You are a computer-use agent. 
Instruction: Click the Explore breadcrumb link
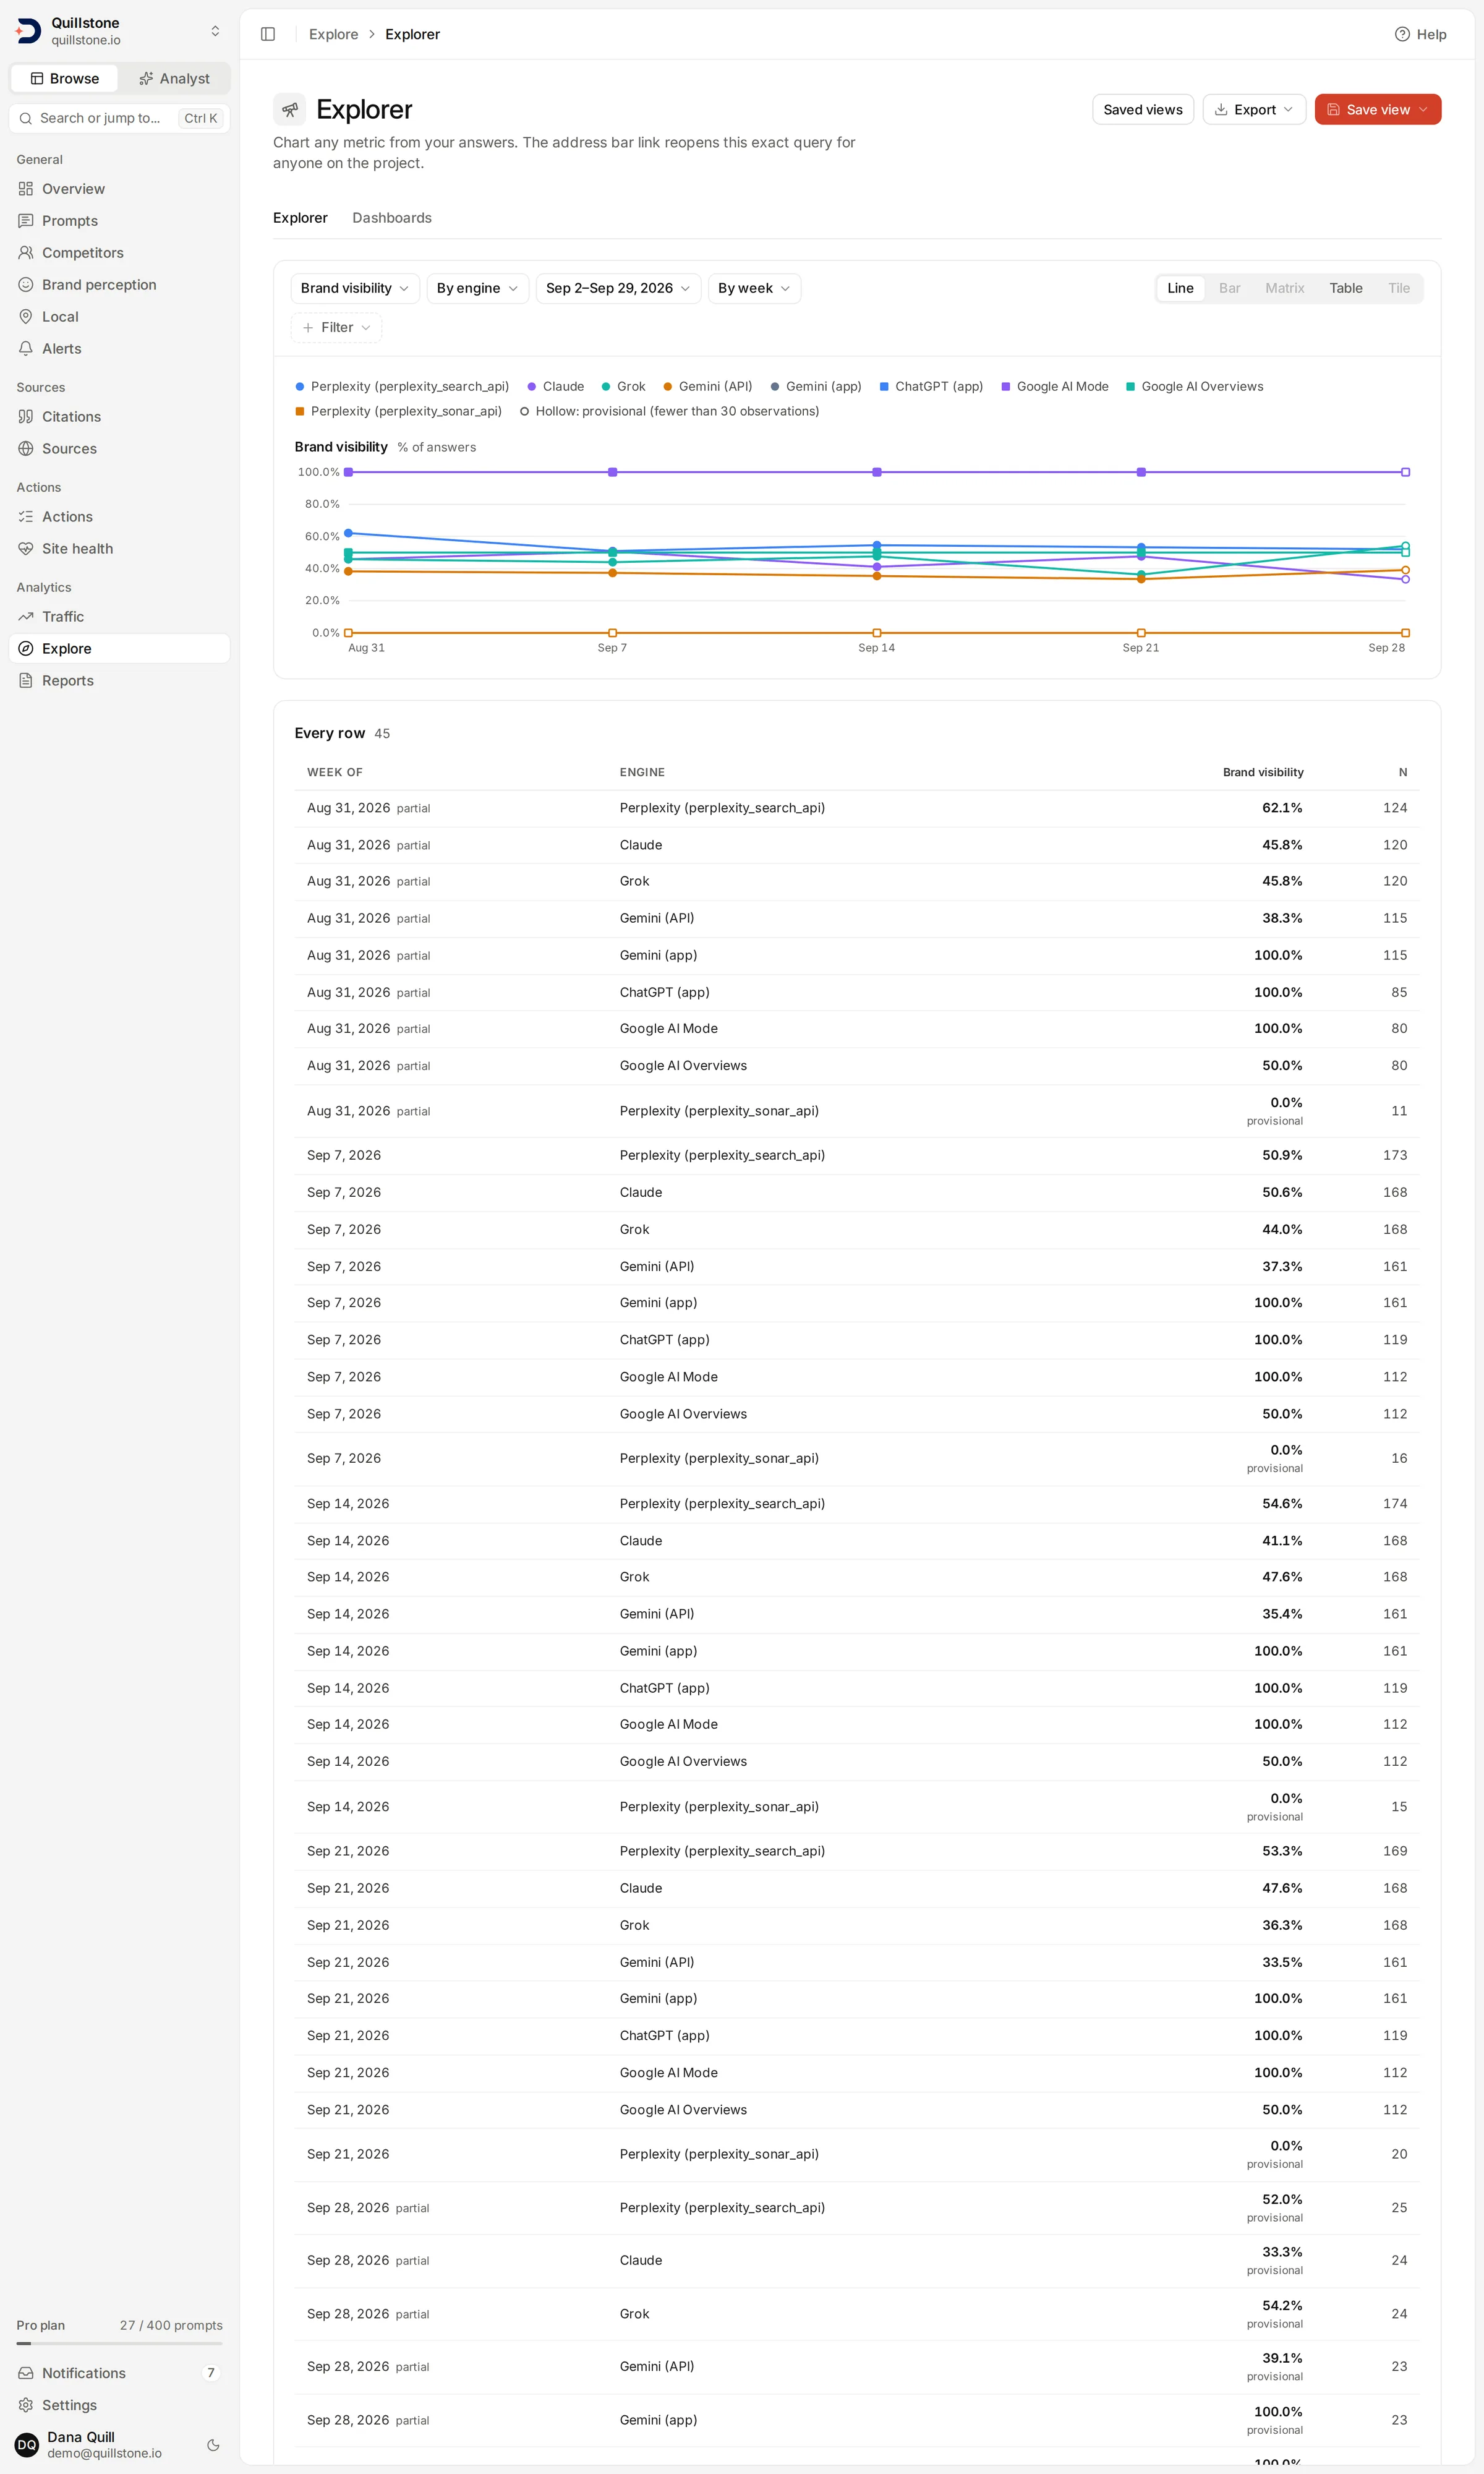pos(333,34)
